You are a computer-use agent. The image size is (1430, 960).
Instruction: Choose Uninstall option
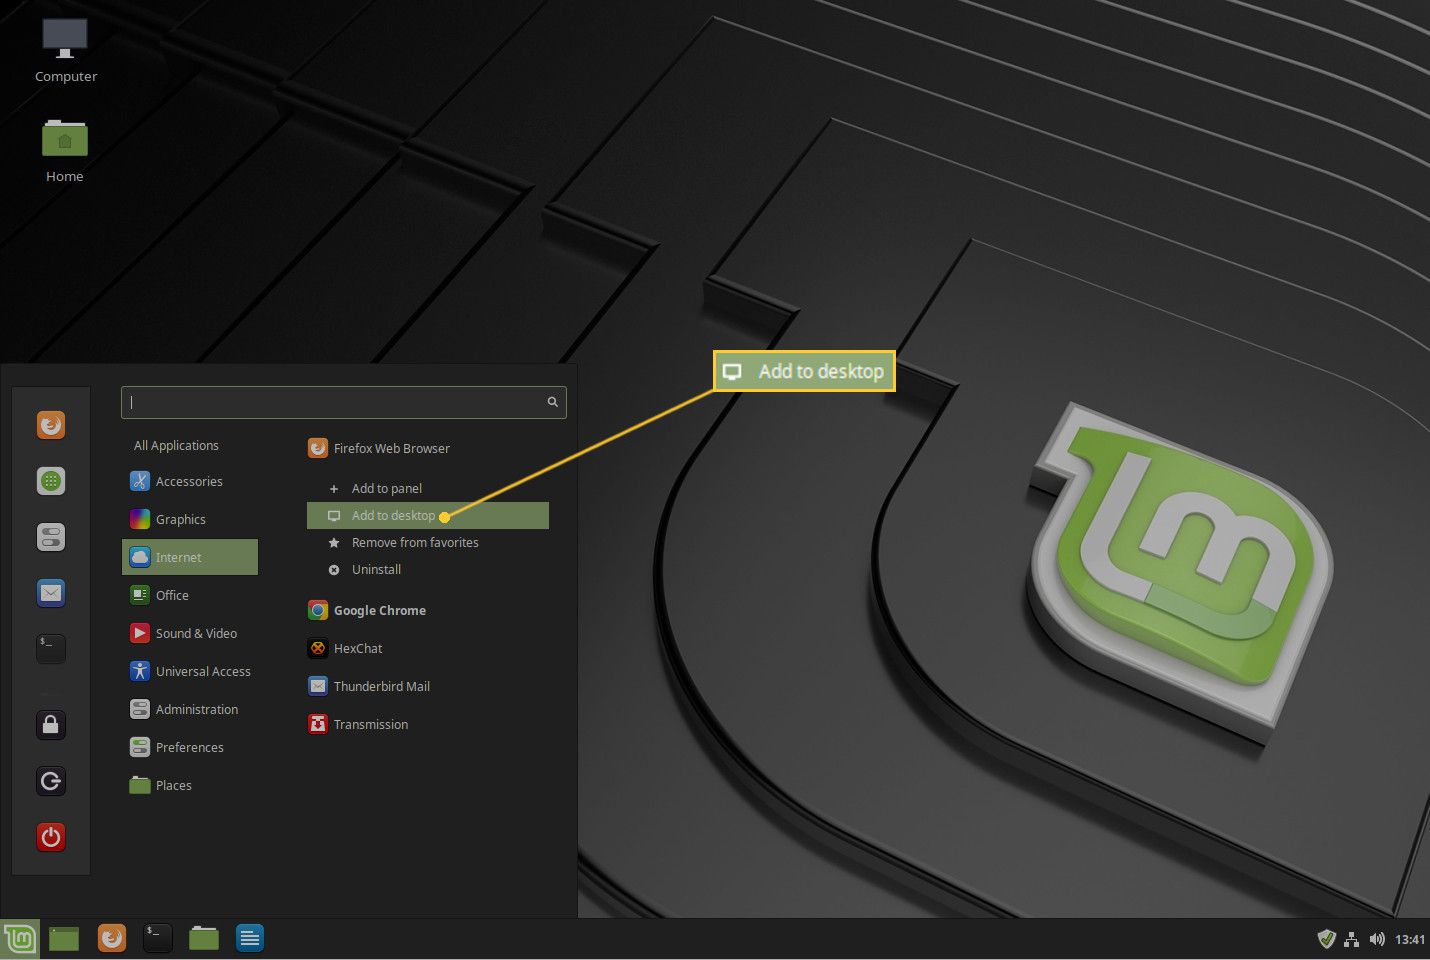[428, 569]
